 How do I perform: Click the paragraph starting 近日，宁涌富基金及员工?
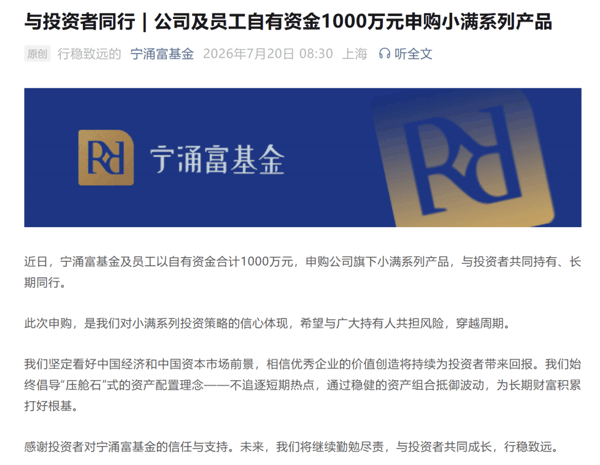click(x=303, y=272)
